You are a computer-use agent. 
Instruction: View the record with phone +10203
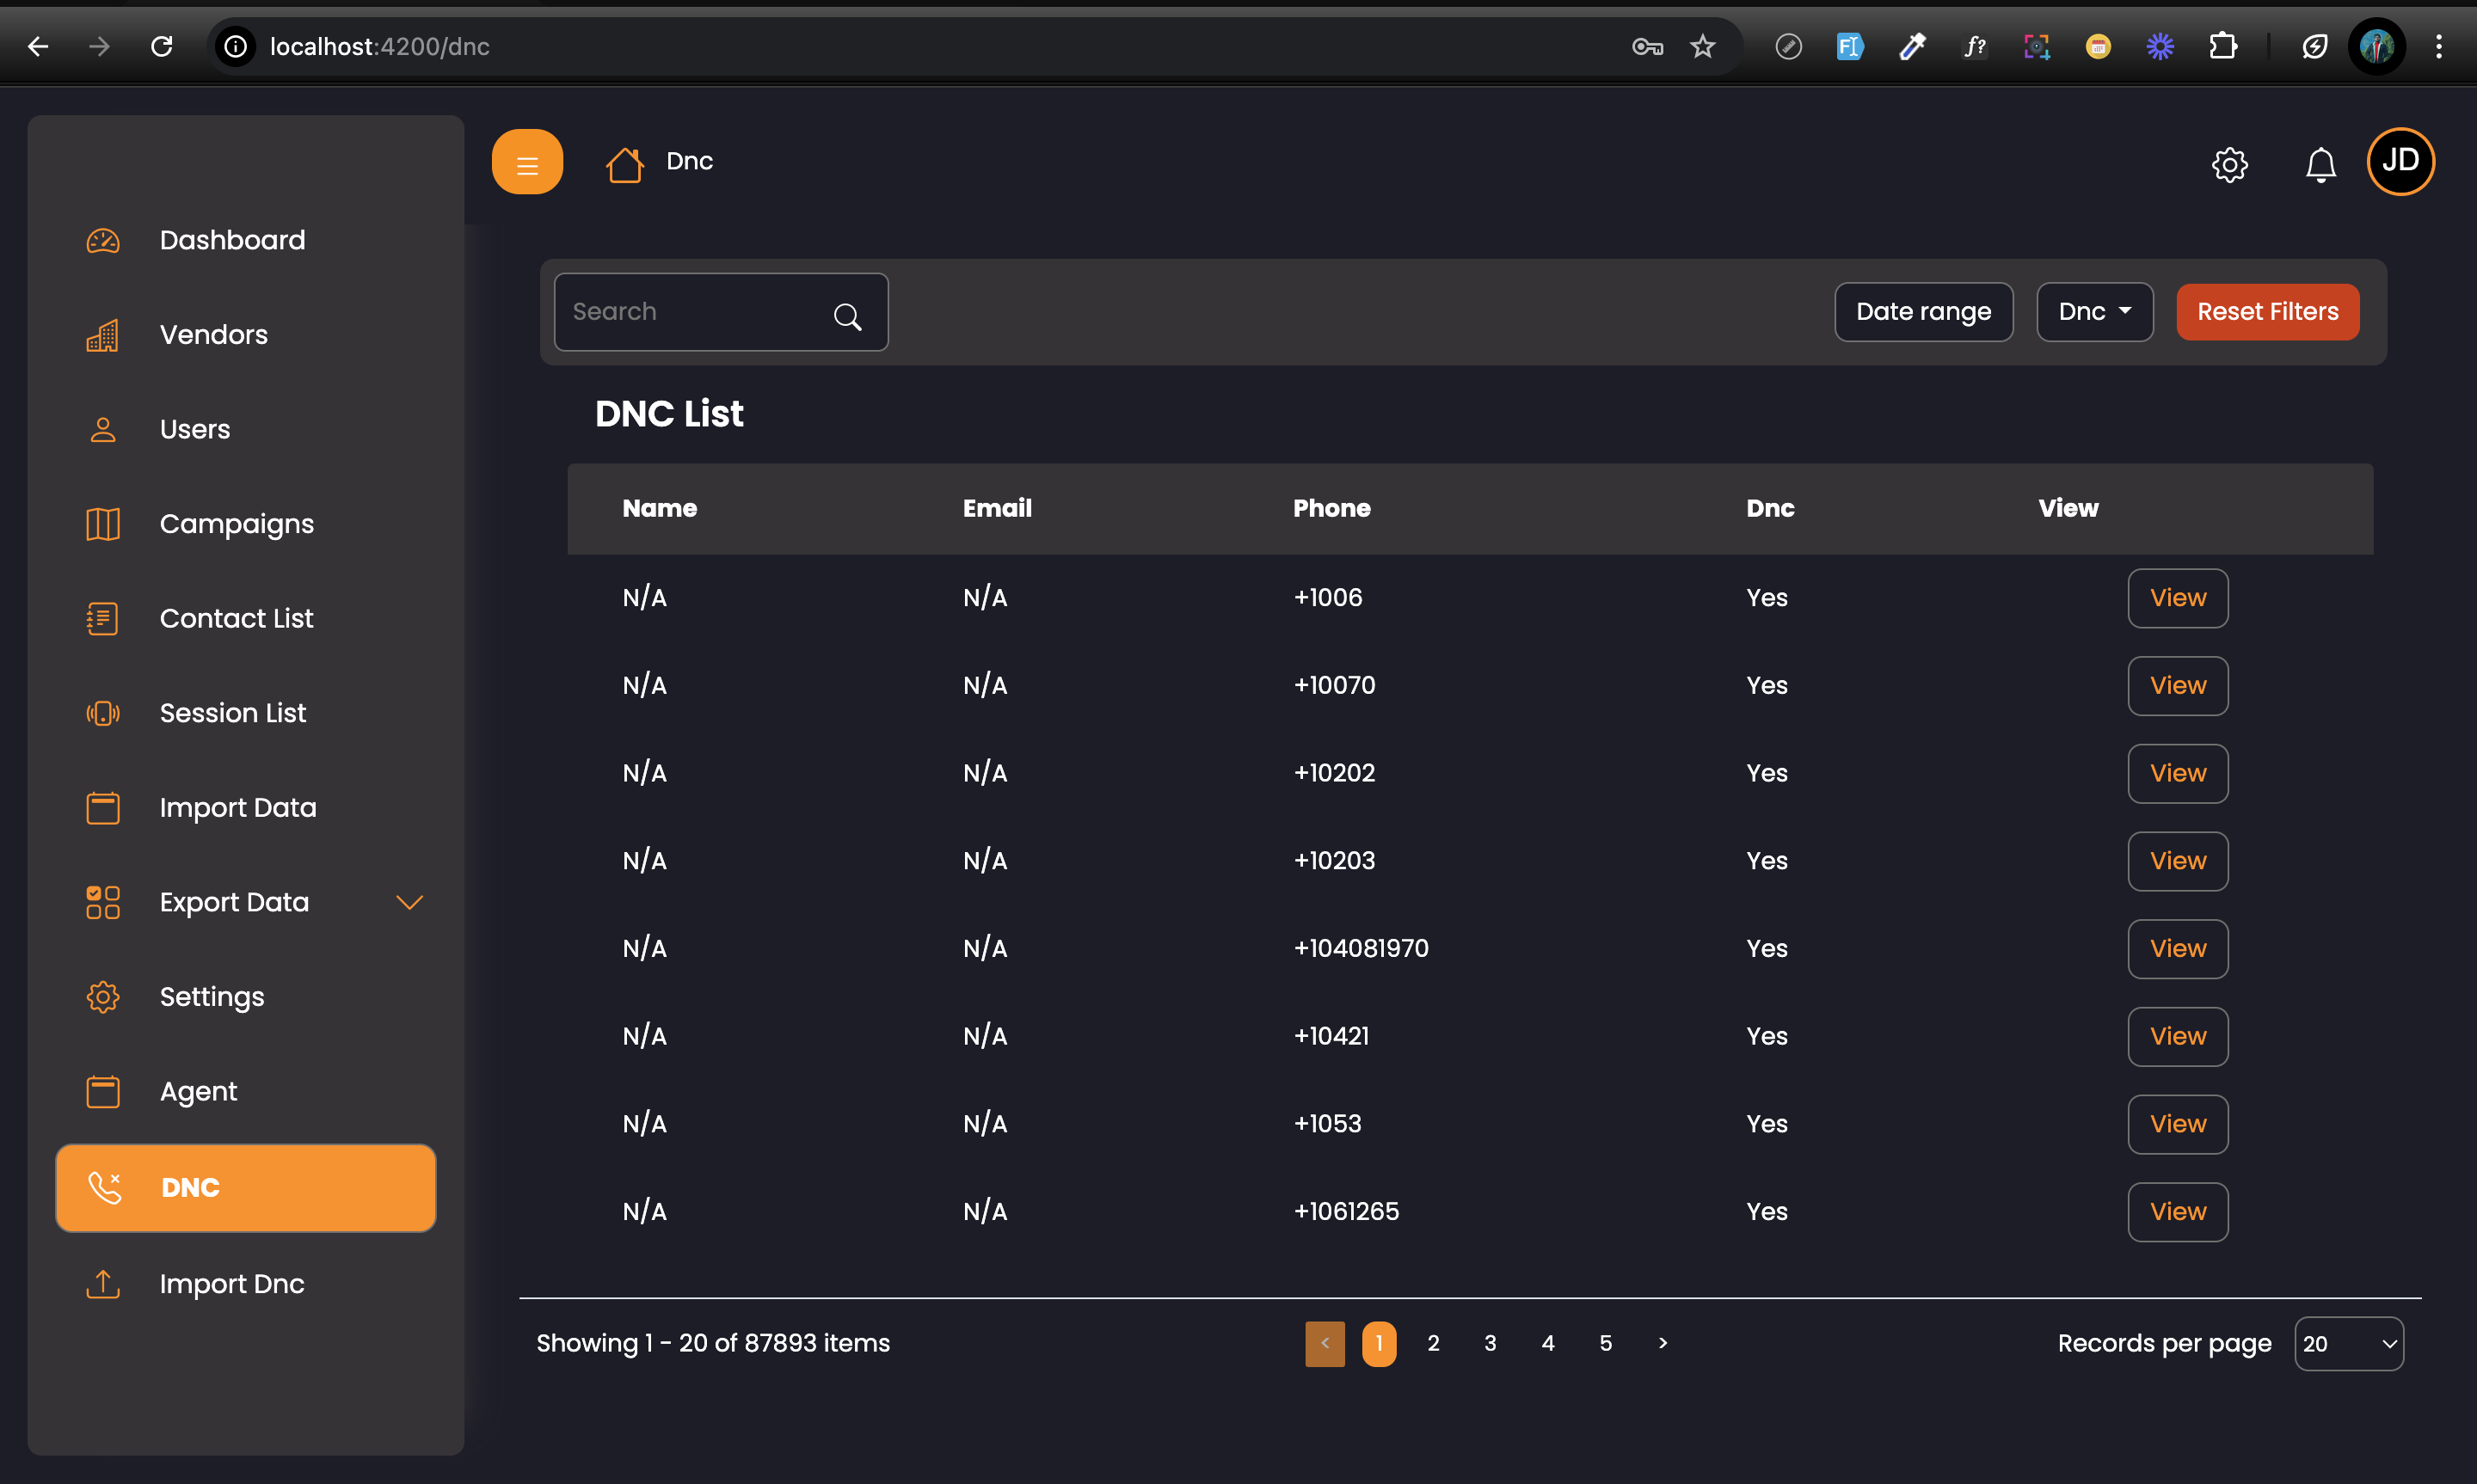[2177, 861]
